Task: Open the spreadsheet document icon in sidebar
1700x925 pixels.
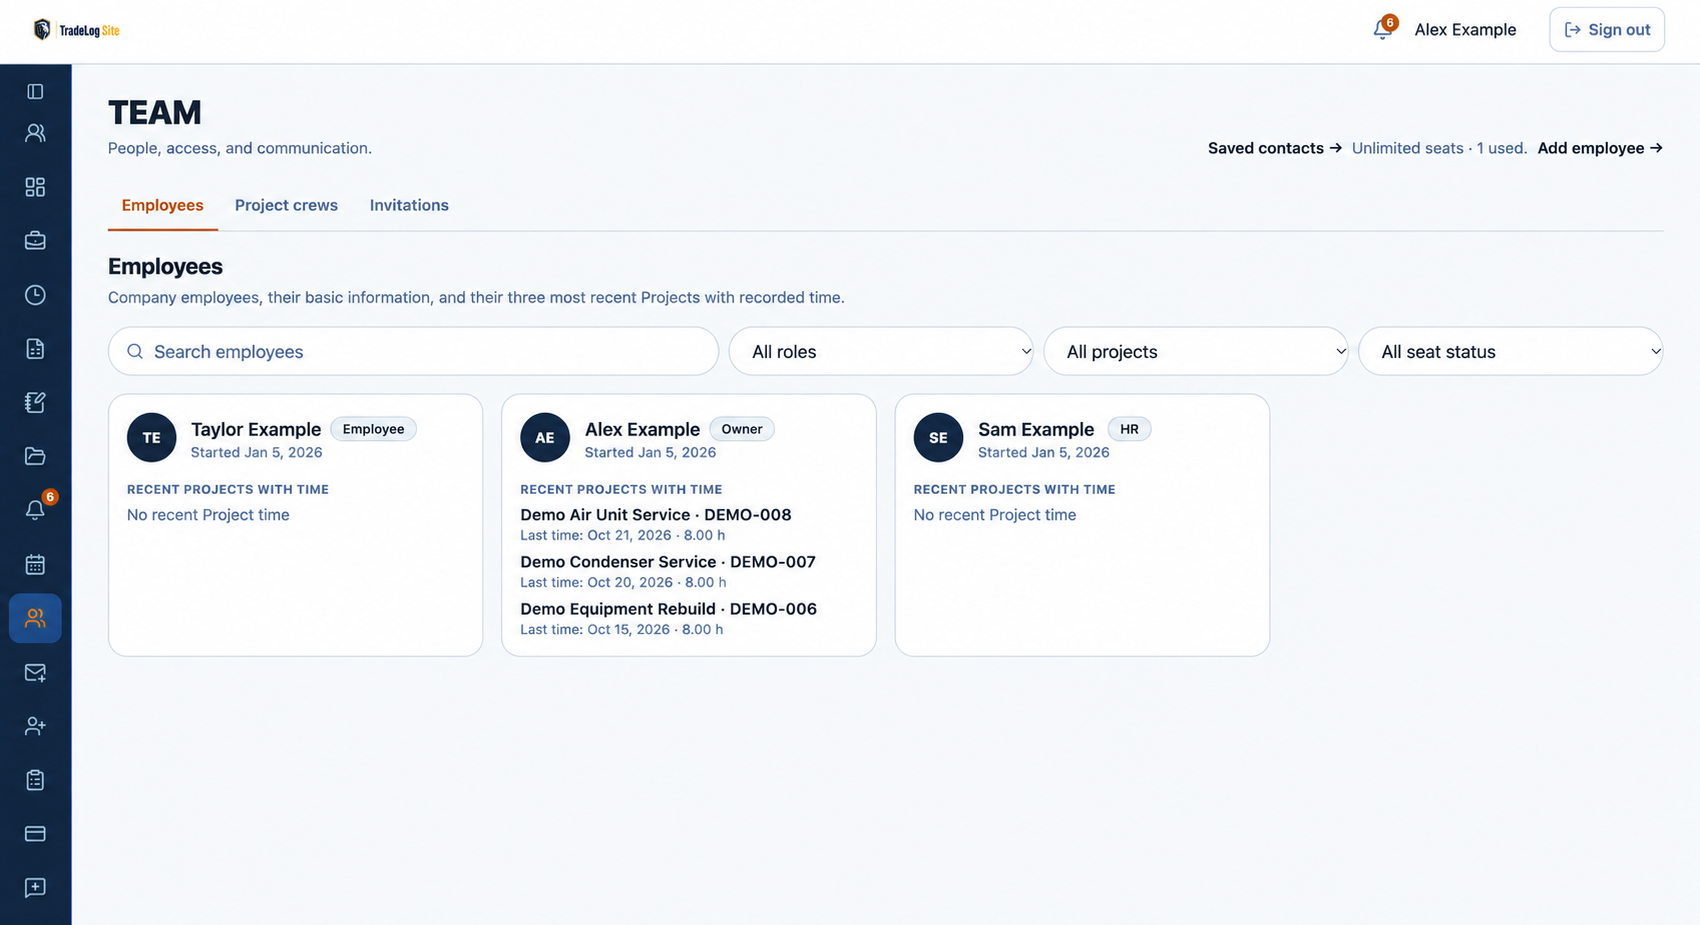Action: 35,349
